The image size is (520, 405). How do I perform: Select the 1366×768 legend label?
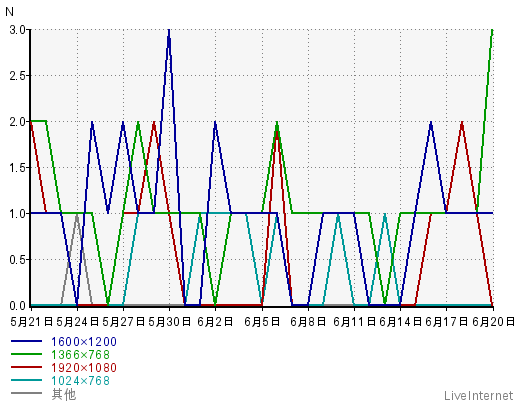pyautogui.click(x=80, y=355)
